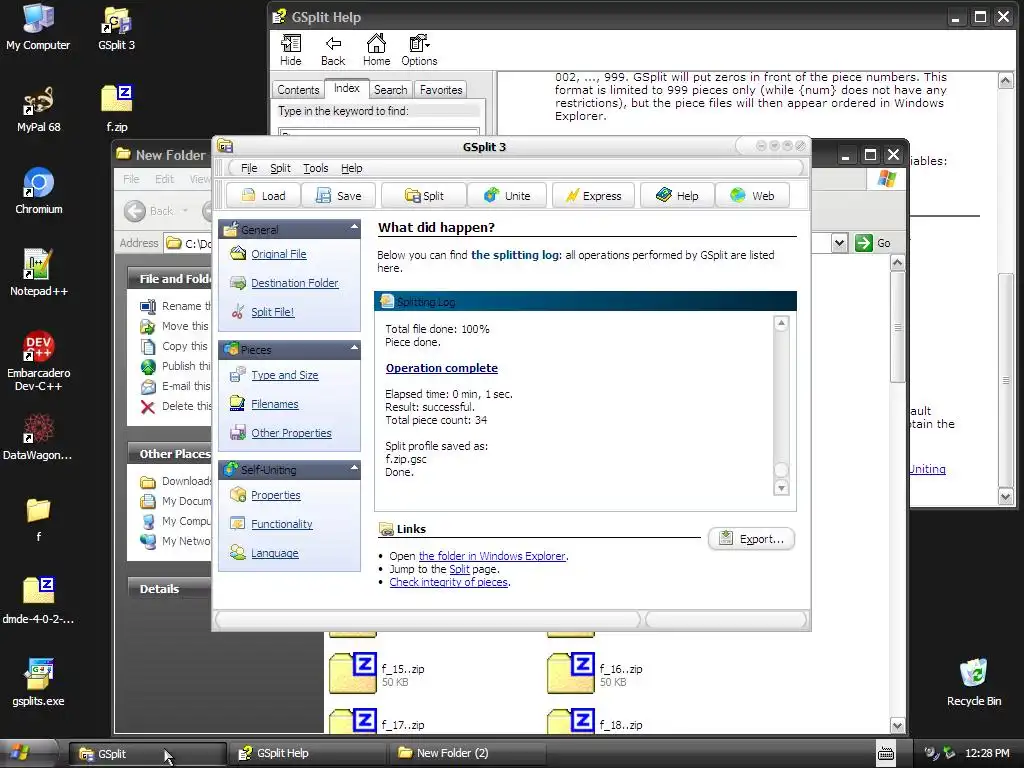The image size is (1024, 768).
Task: Click the keyboard icon in taskbar
Action: (886, 754)
